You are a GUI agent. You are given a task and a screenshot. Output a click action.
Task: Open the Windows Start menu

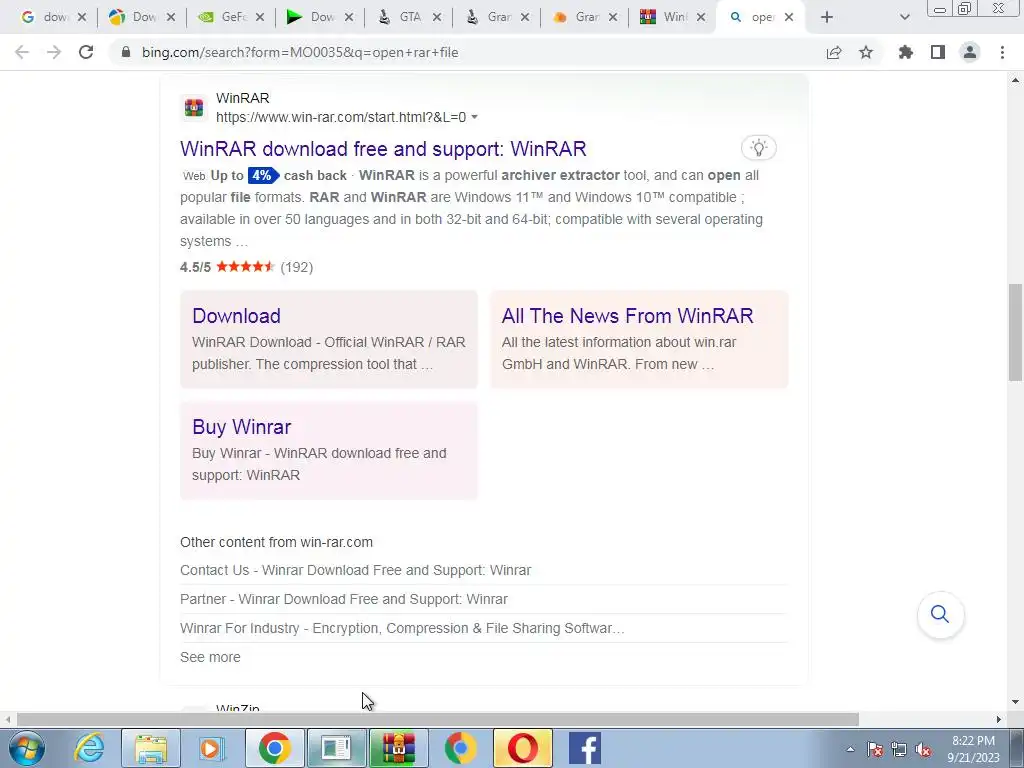(27, 748)
